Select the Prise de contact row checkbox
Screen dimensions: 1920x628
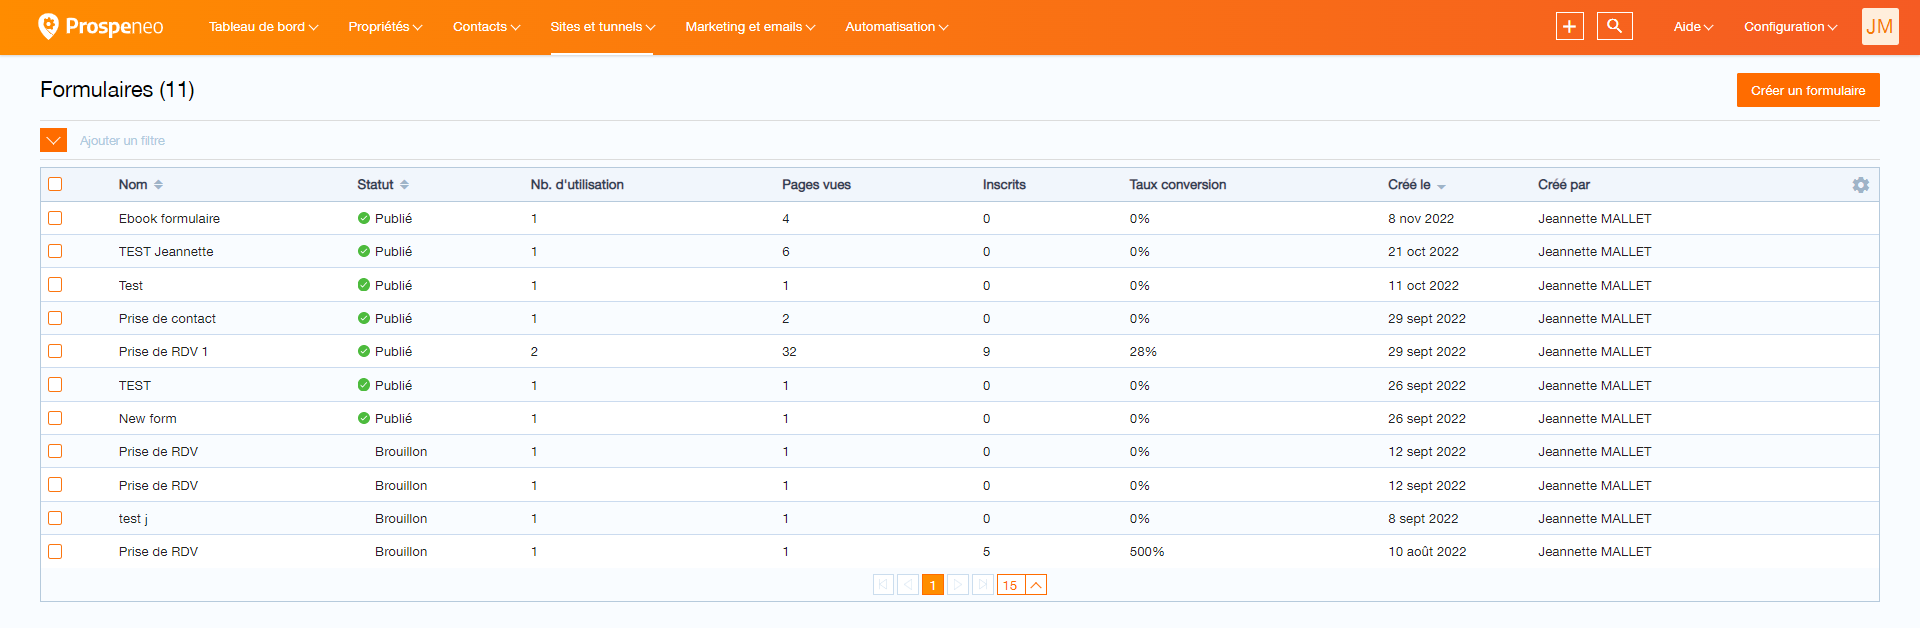tap(55, 318)
